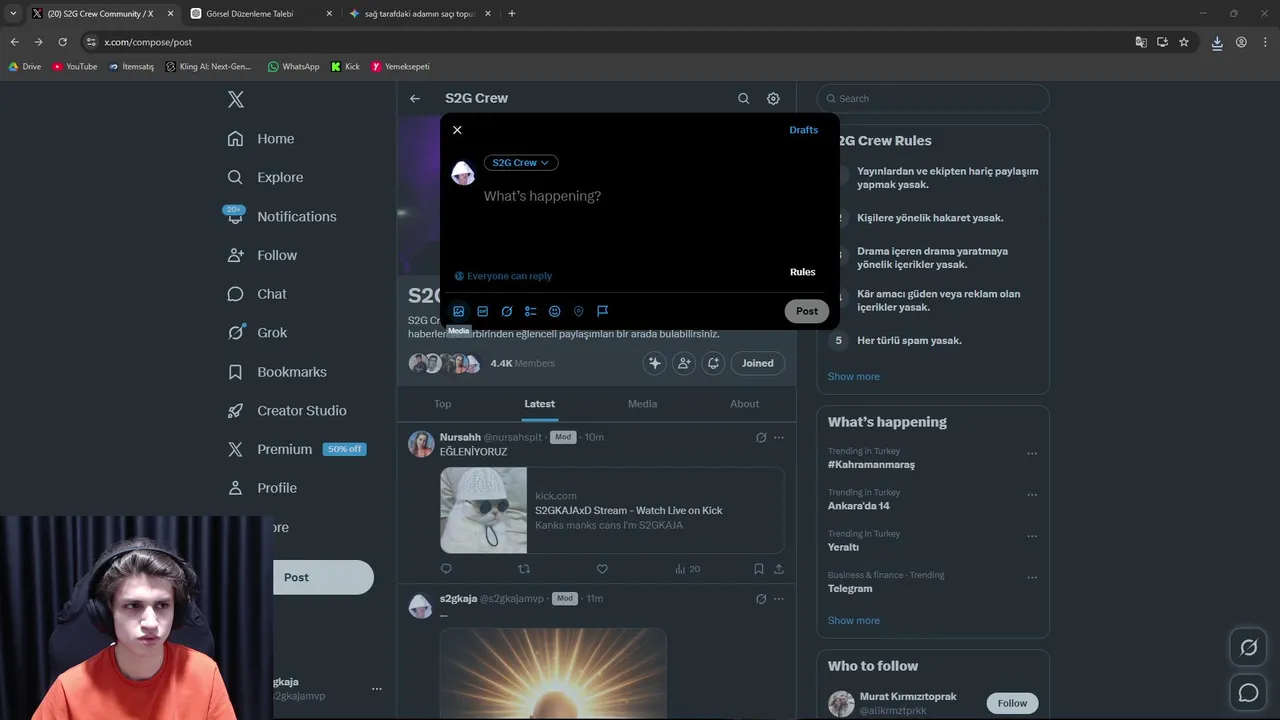Switch to the Media tab

[x=642, y=404]
